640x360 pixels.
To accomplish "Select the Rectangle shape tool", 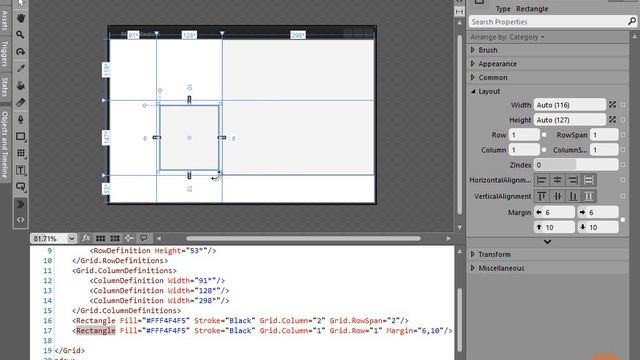I will tap(20, 137).
